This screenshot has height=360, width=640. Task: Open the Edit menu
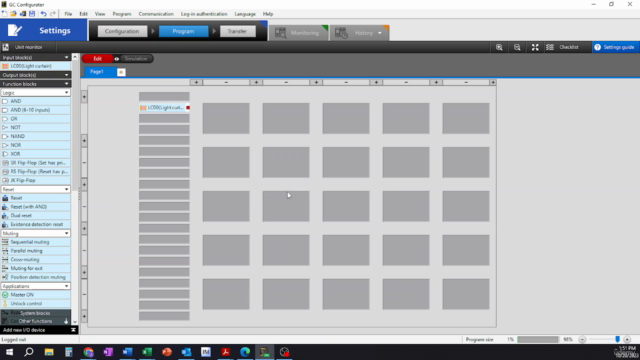(83, 14)
